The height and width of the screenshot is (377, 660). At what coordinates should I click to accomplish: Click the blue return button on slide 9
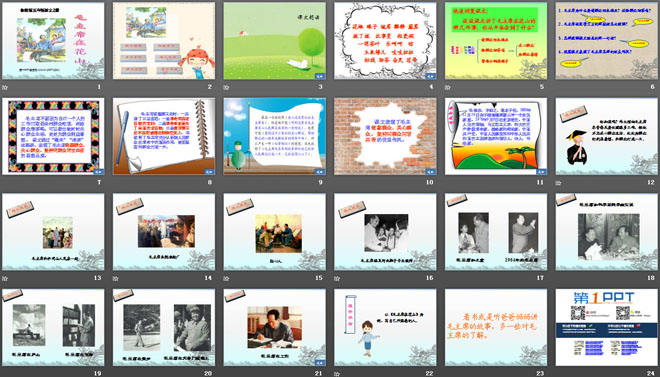[320, 172]
